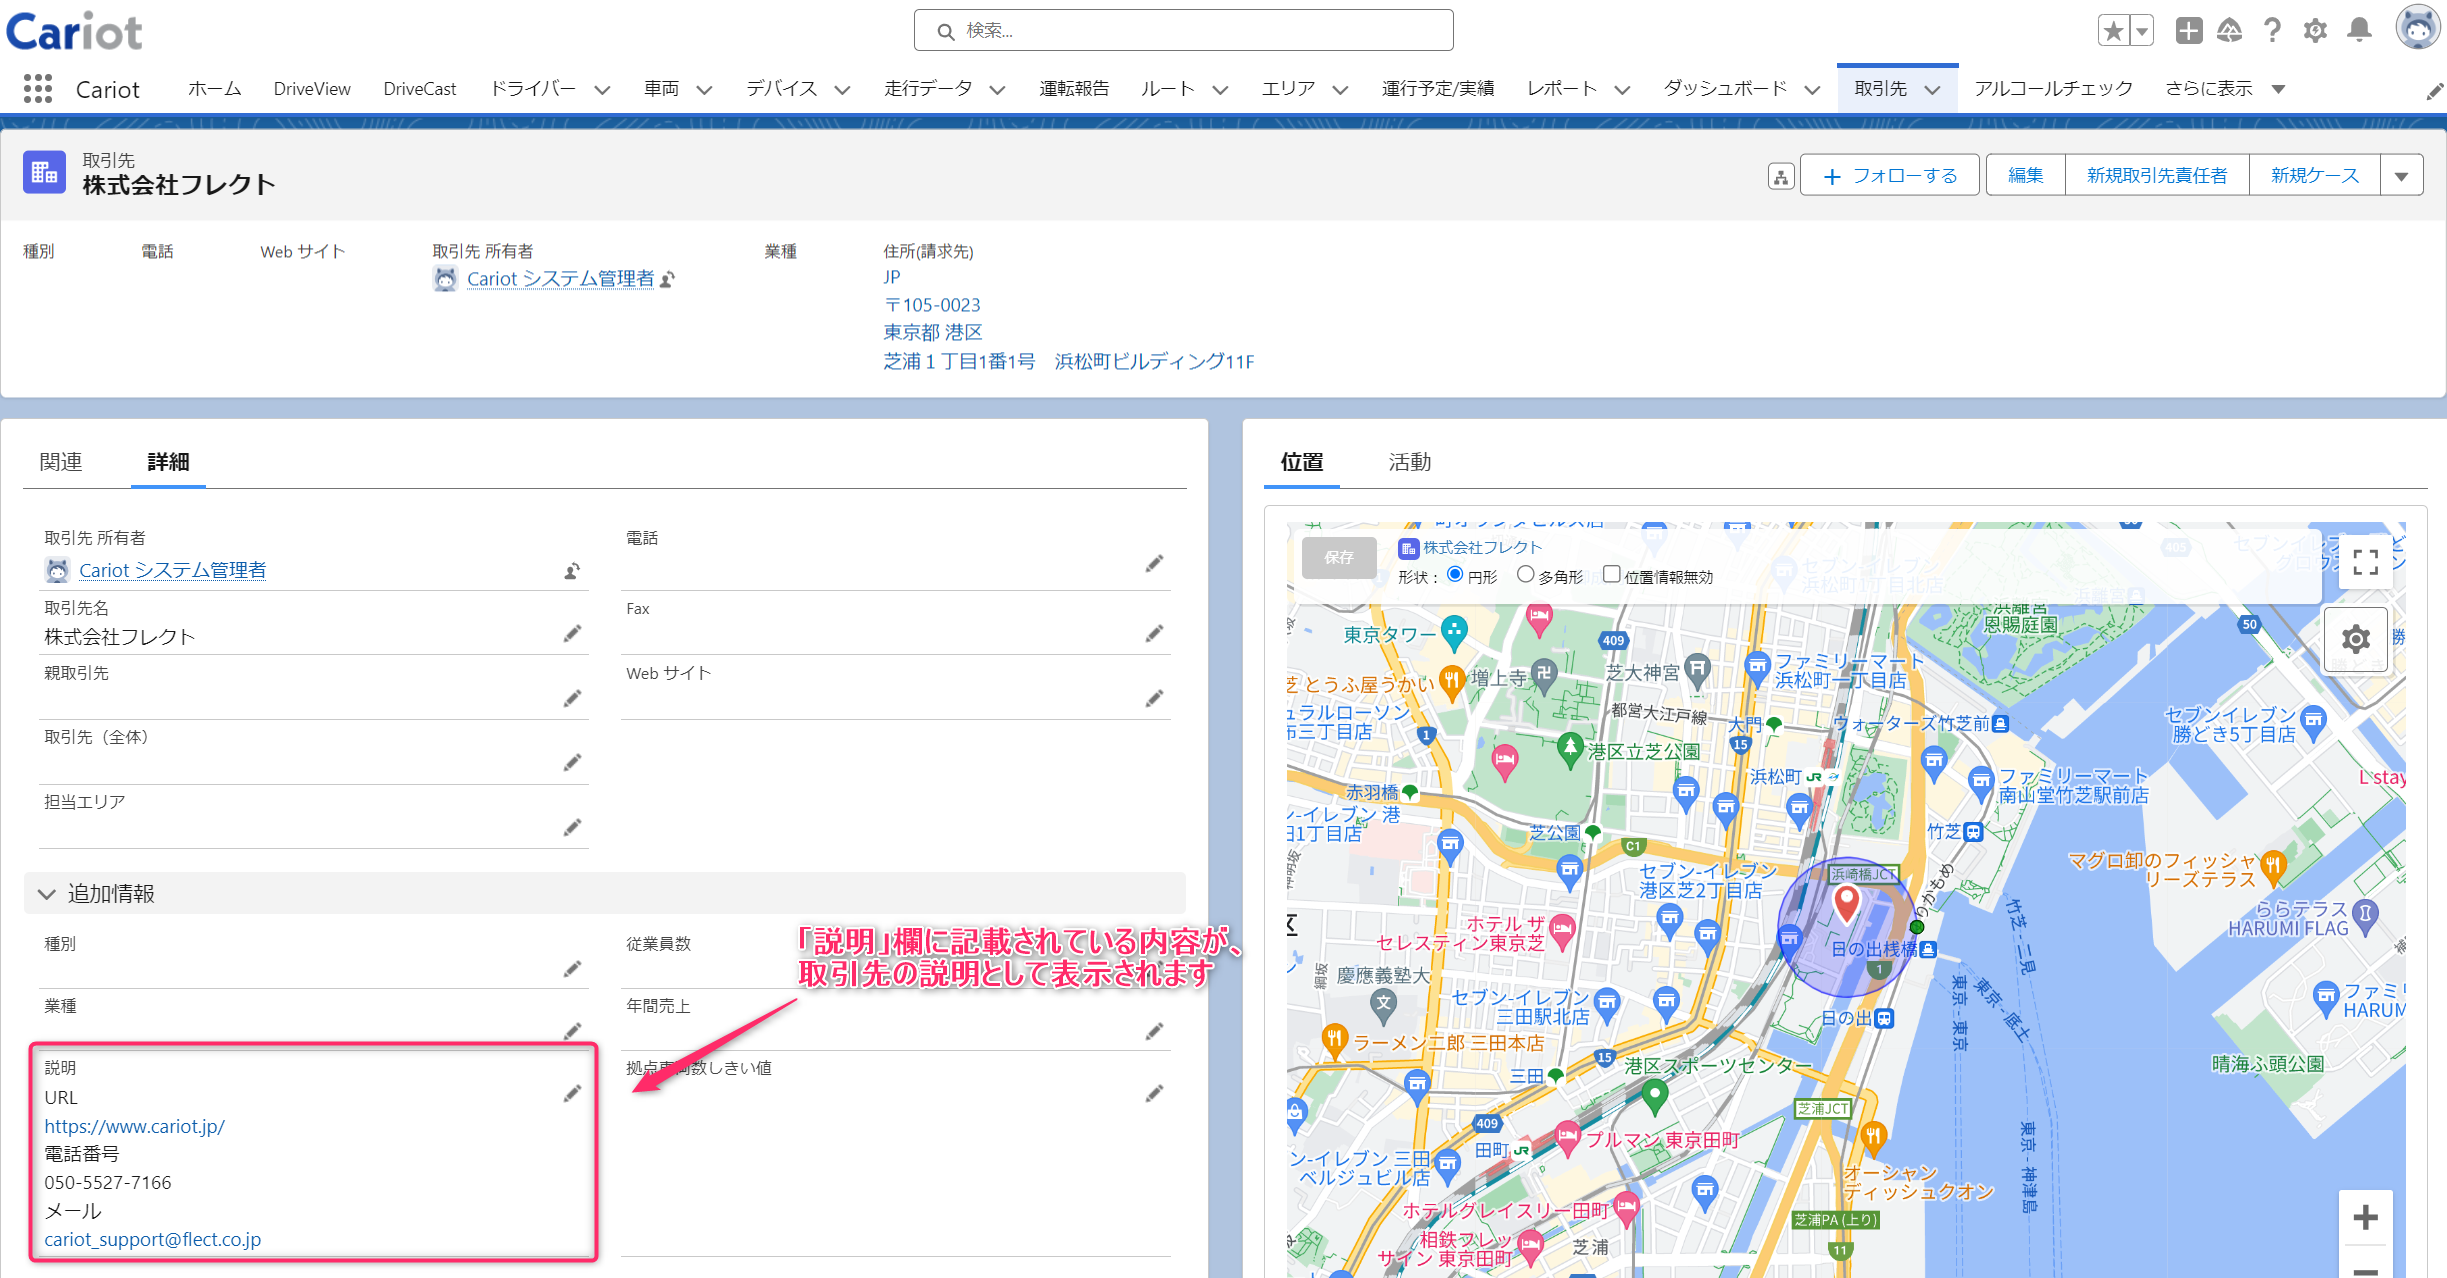Open the https://www.cariot.jp/ link
The height and width of the screenshot is (1278, 2447).
(x=134, y=1126)
